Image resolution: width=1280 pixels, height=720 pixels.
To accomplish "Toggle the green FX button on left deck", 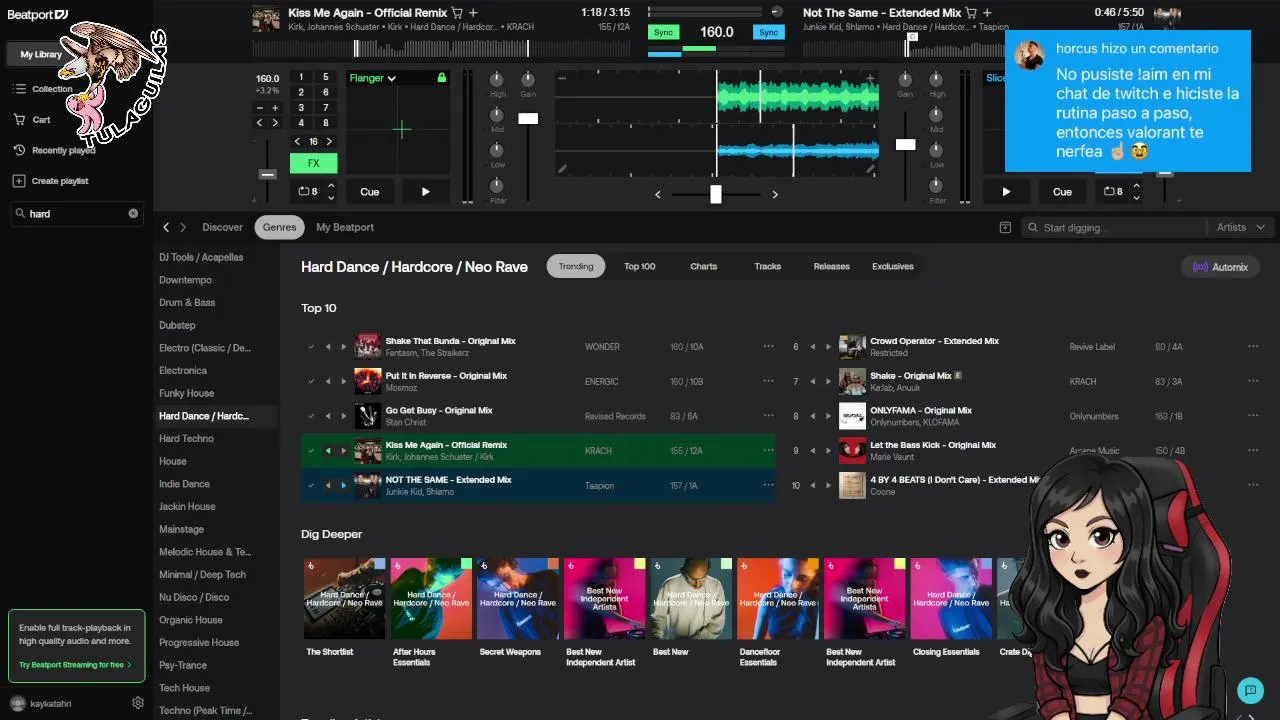I will click(x=313, y=163).
